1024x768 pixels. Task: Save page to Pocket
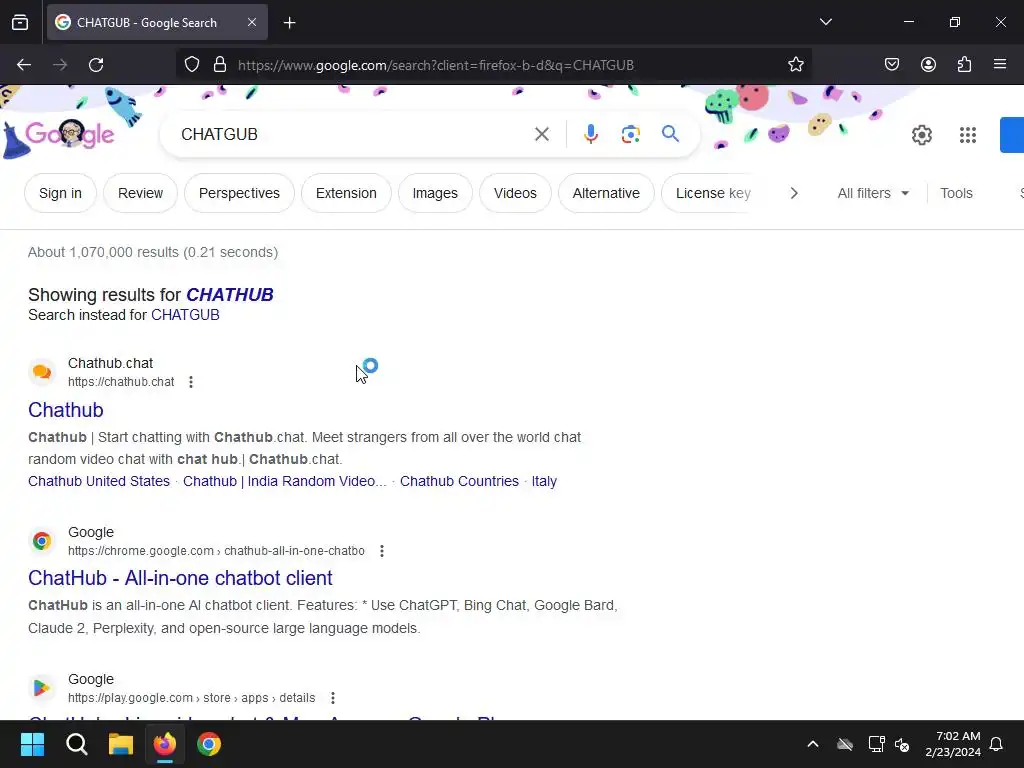pos(891,64)
